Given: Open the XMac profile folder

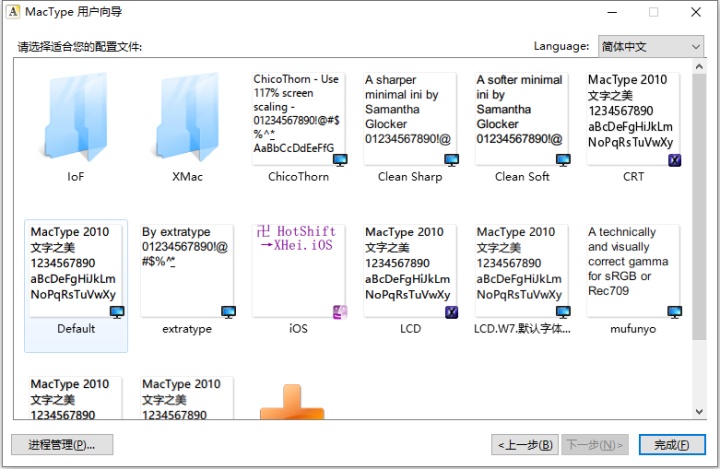Looking at the screenshot, I should click(x=187, y=117).
